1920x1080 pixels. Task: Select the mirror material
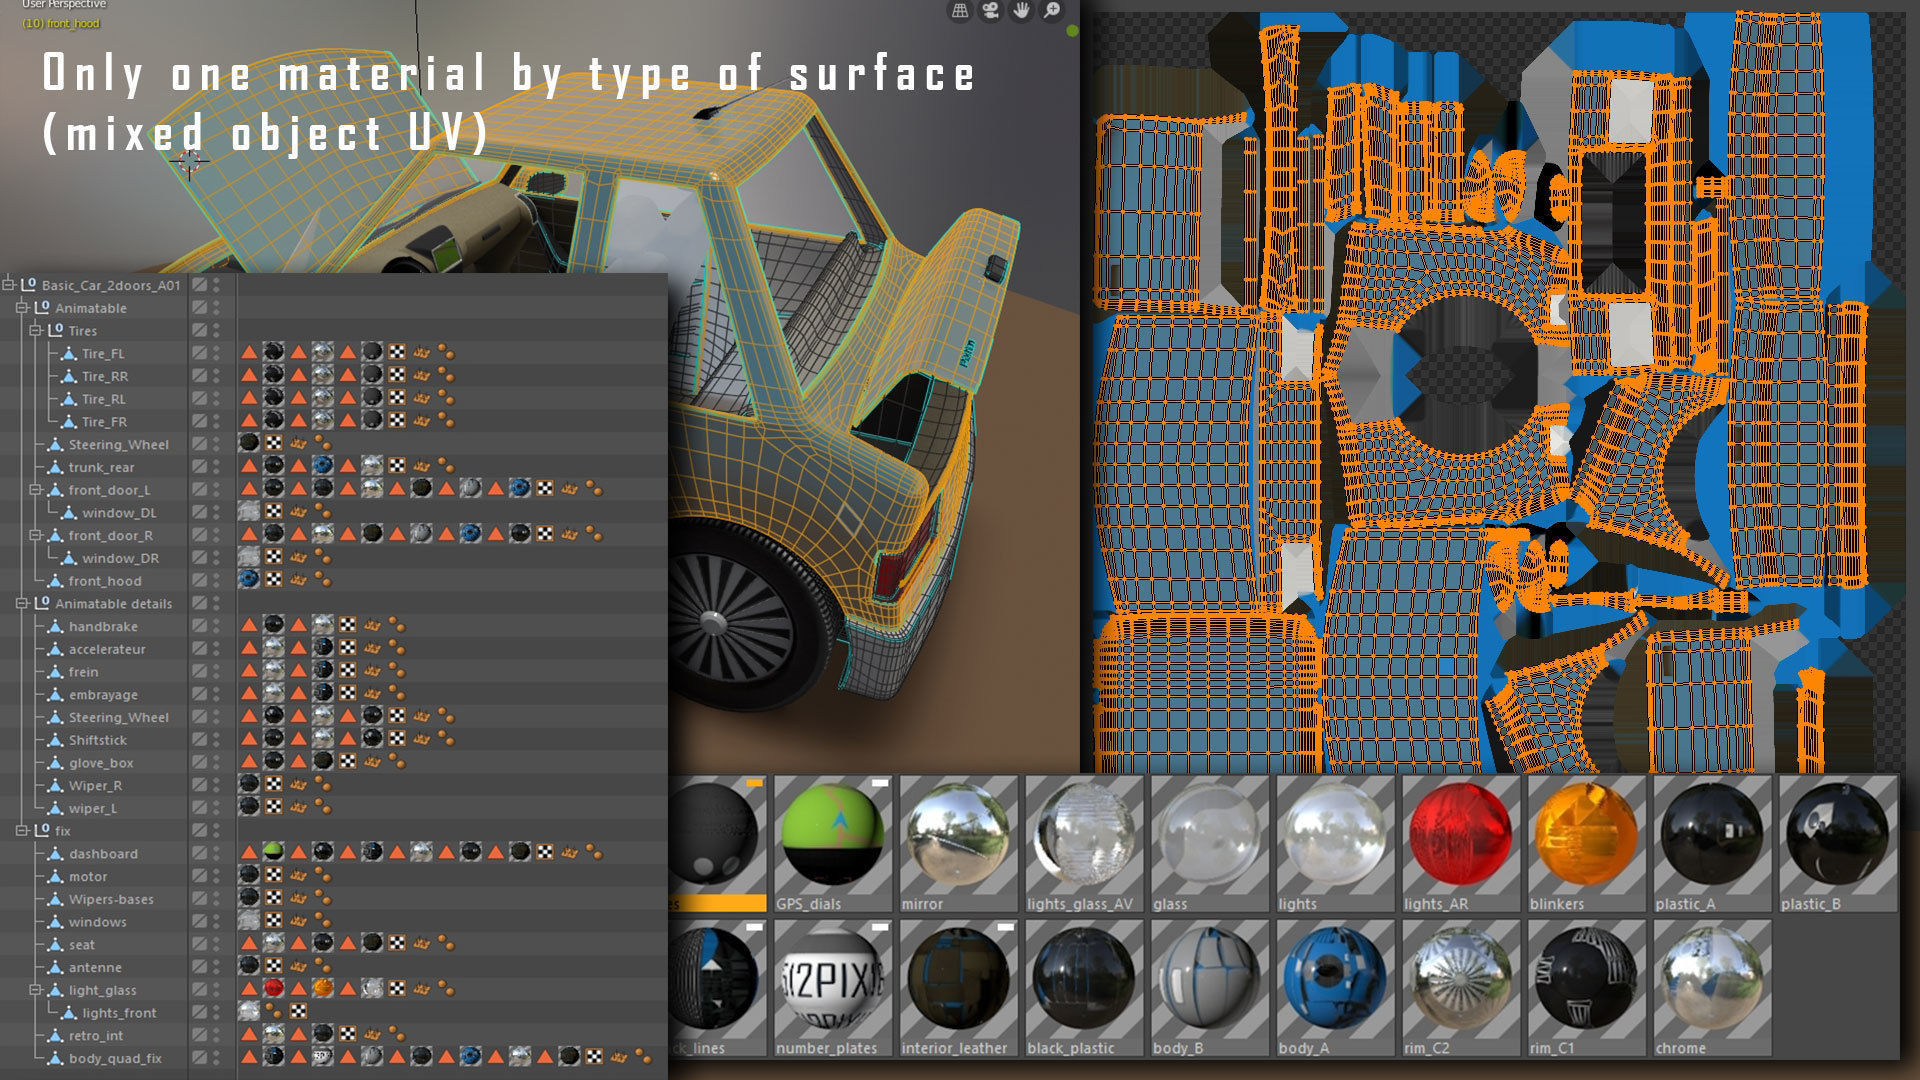(x=958, y=843)
